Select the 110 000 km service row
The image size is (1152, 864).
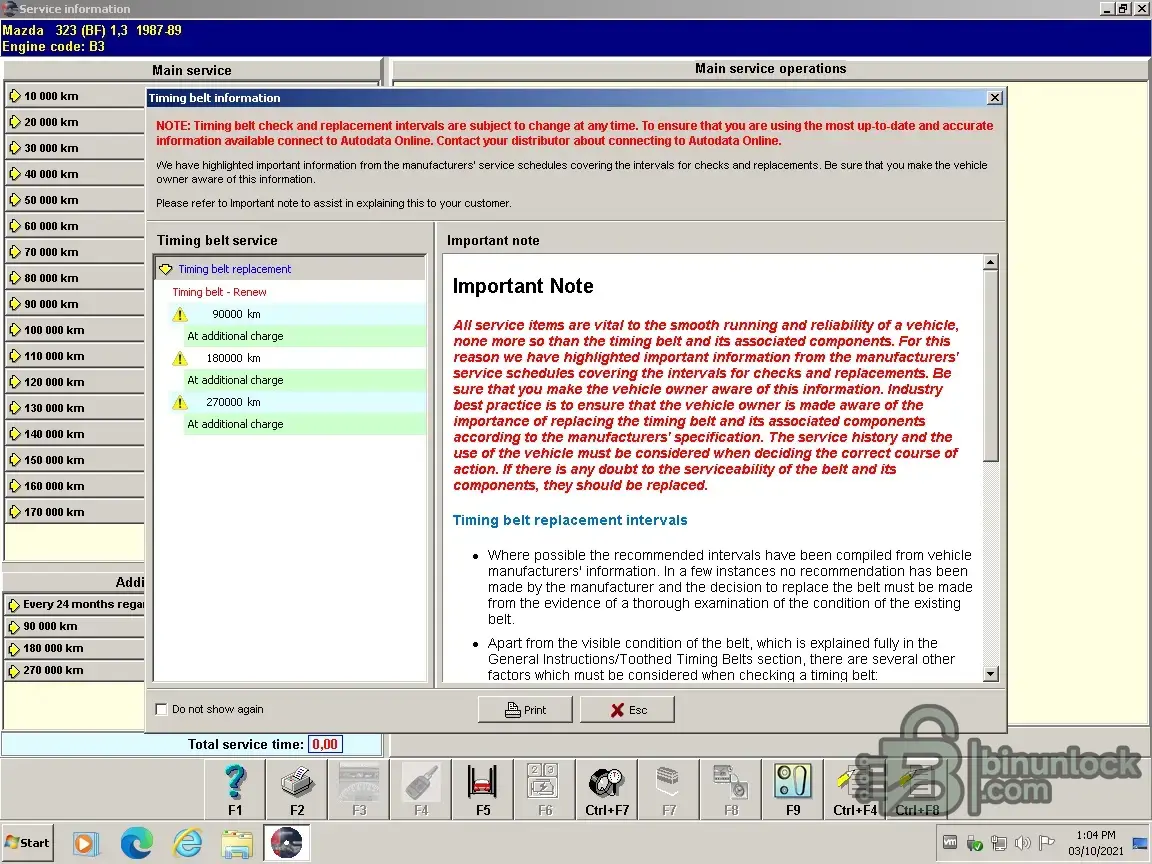pyautogui.click(x=75, y=356)
